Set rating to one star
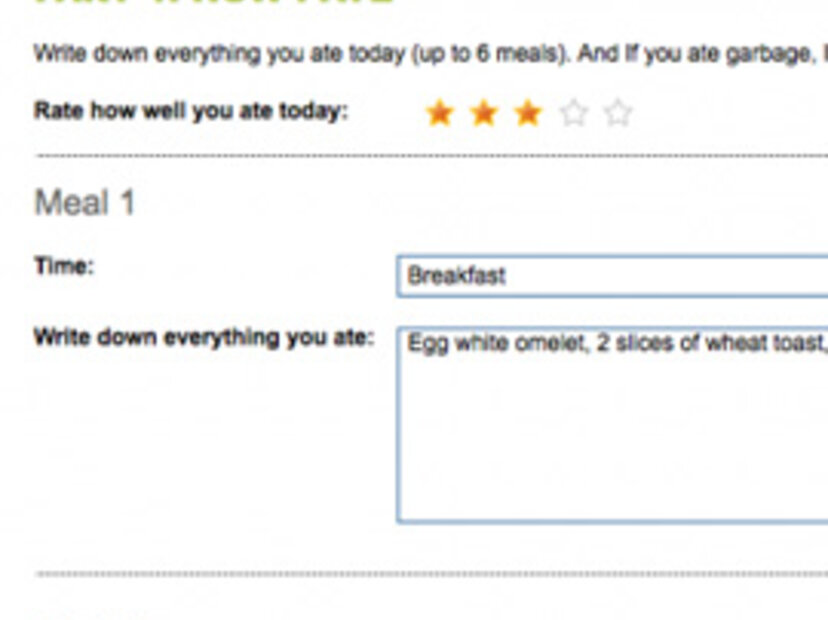The height and width of the screenshot is (620, 828). click(439, 113)
